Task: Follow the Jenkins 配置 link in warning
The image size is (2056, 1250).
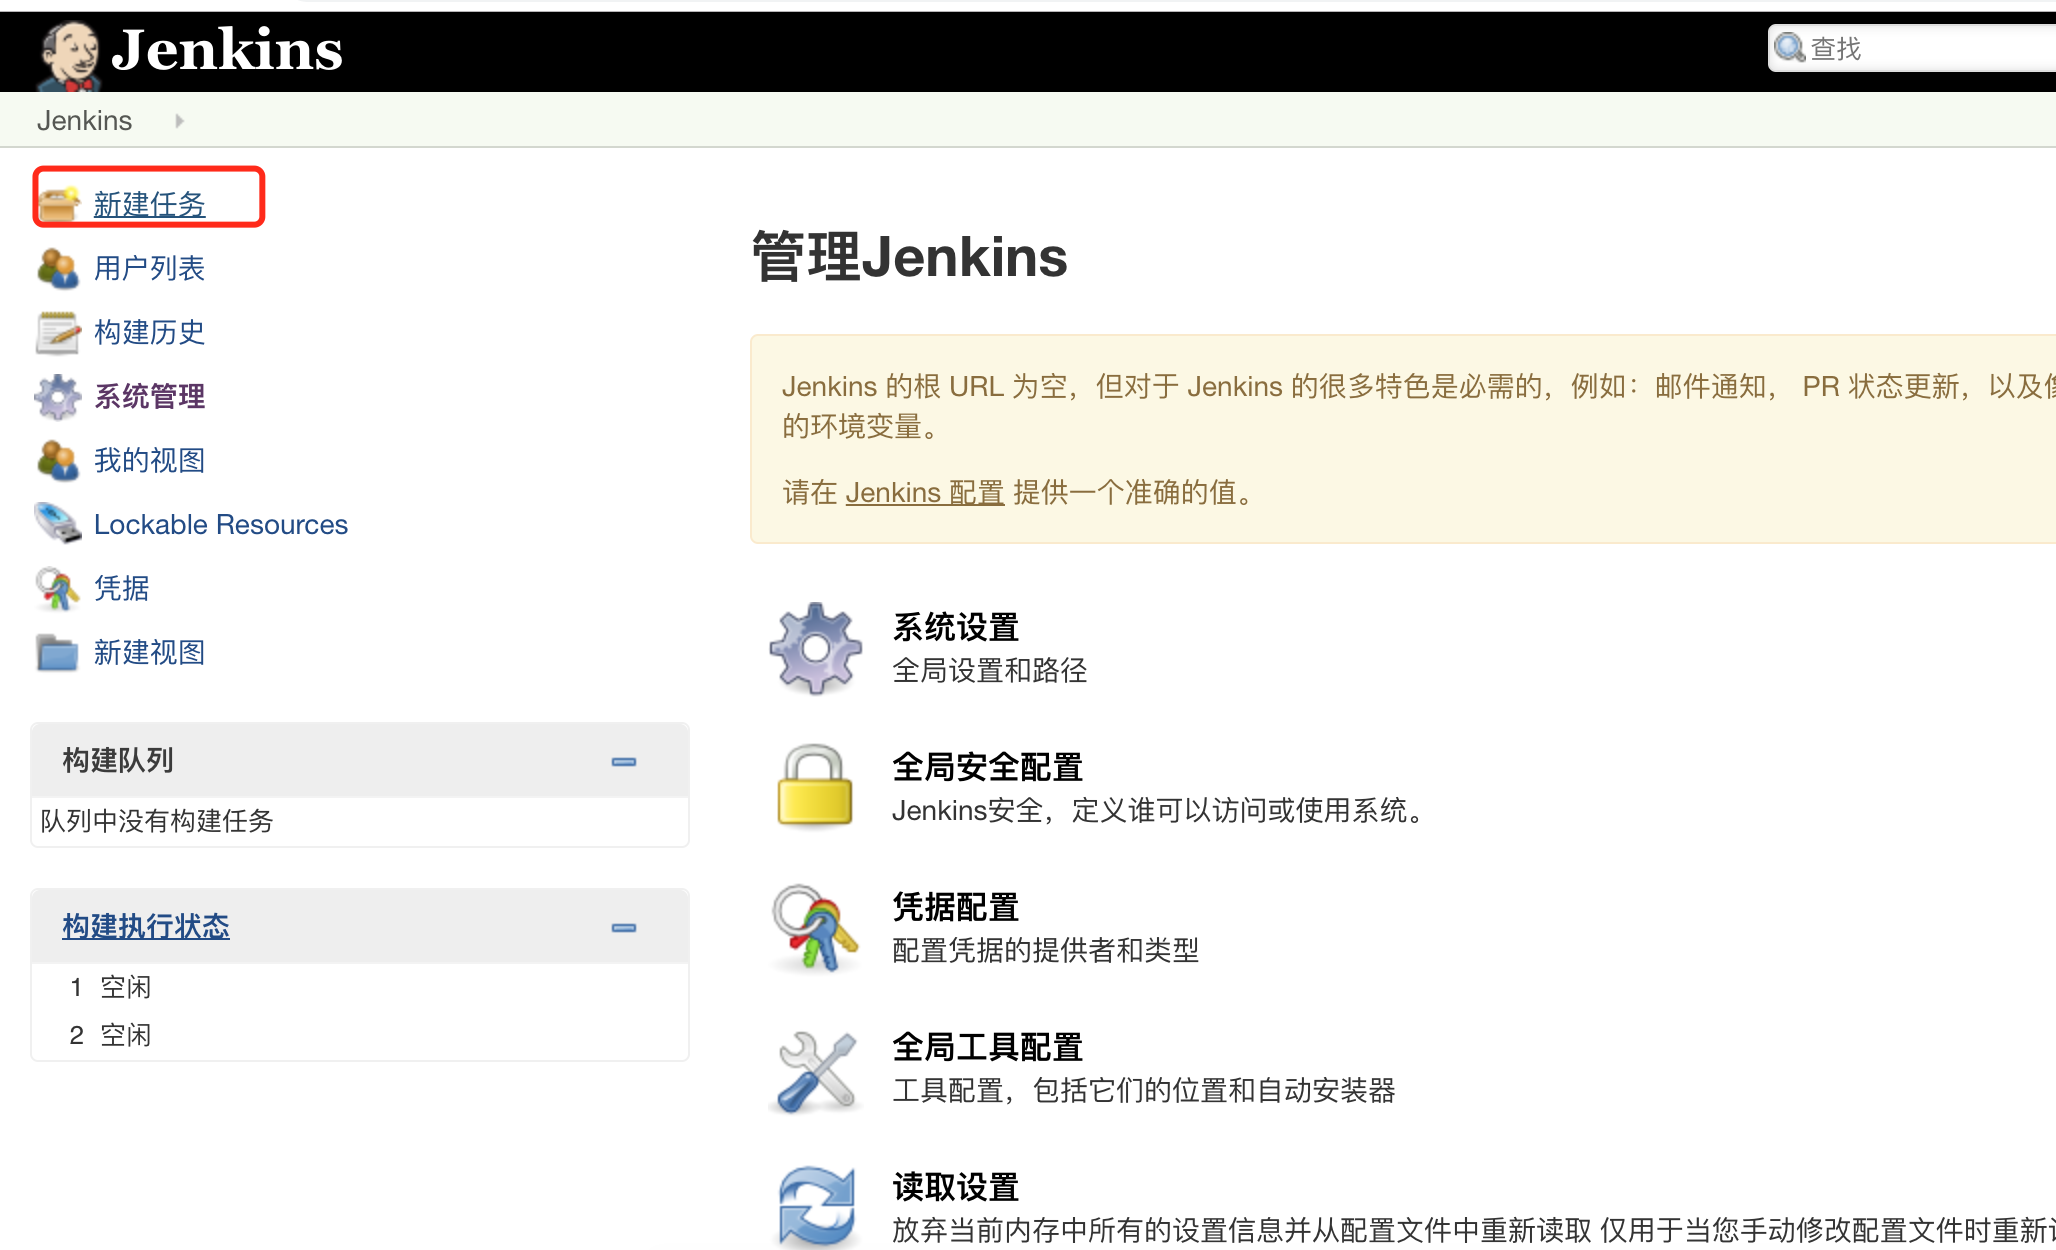Action: 924,492
